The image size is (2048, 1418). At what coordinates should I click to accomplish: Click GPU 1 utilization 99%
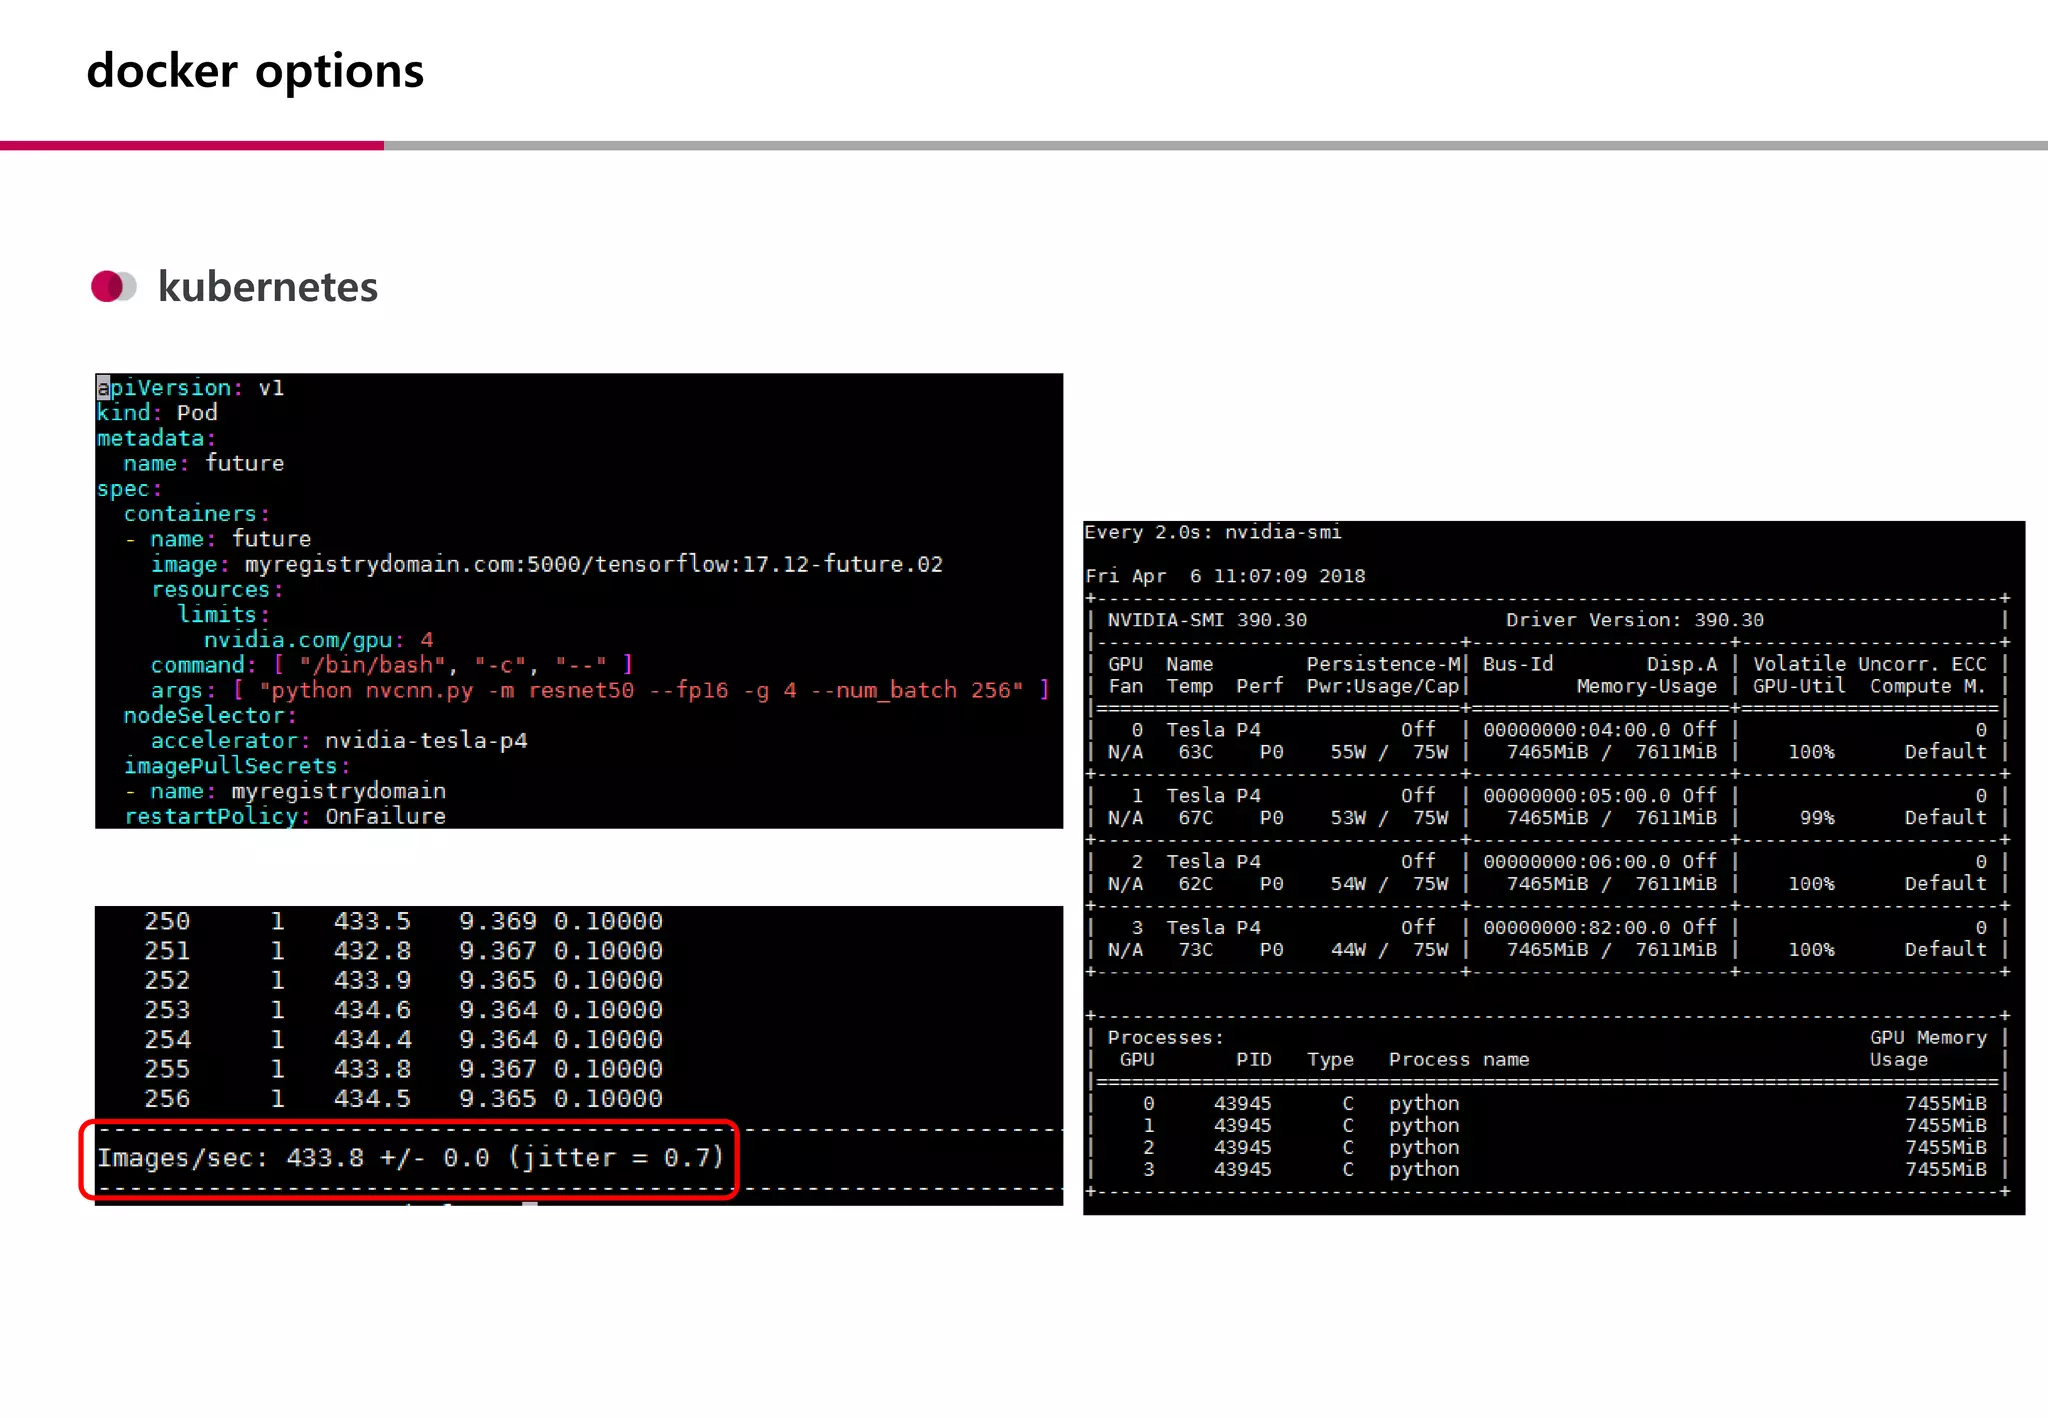tap(1817, 818)
